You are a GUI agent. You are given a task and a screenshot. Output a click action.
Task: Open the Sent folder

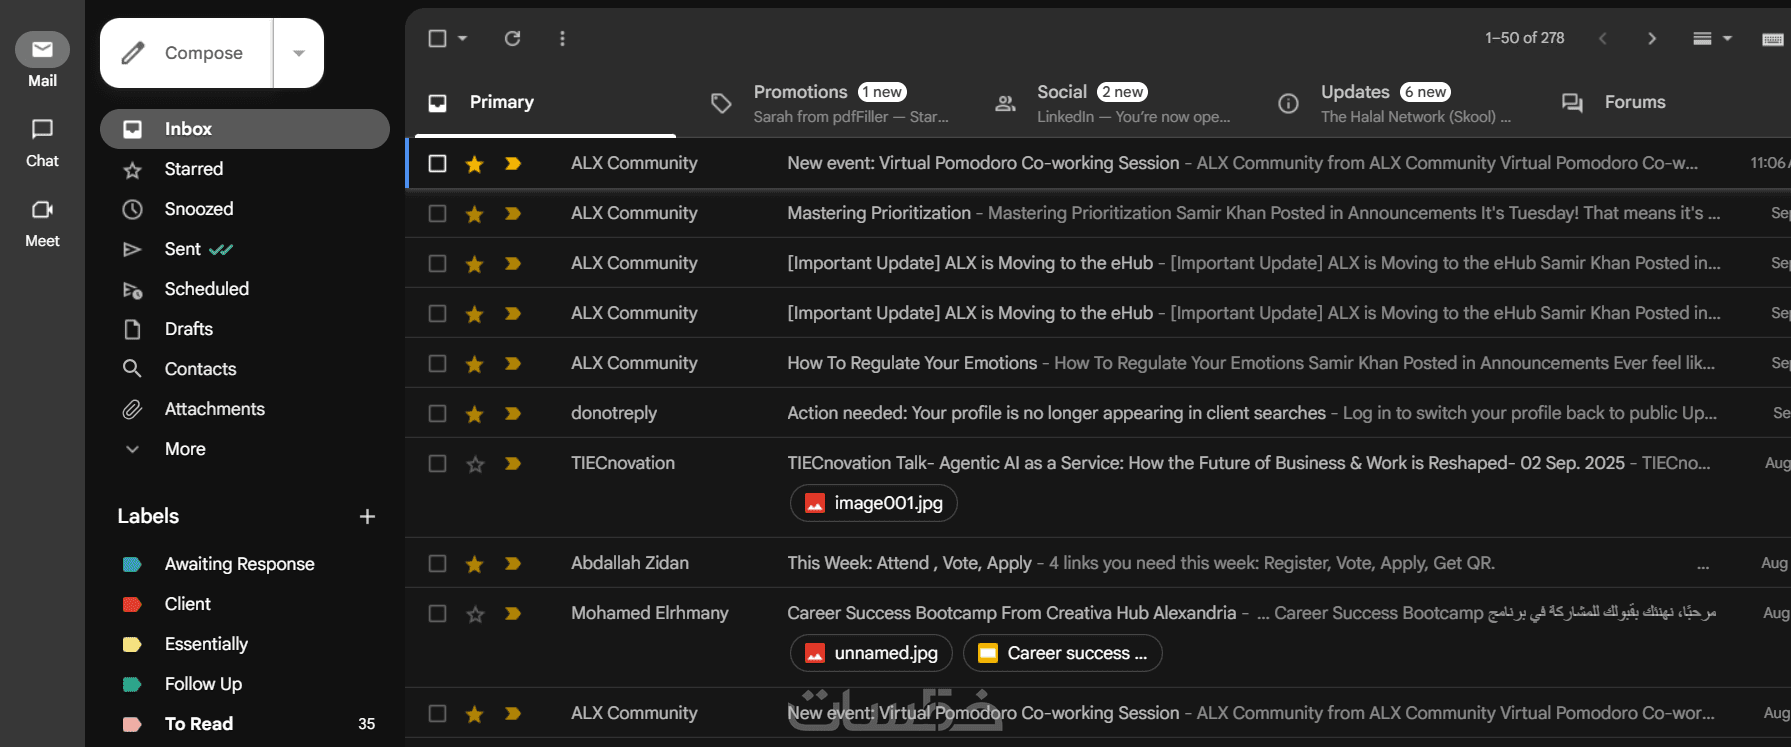pos(245,249)
